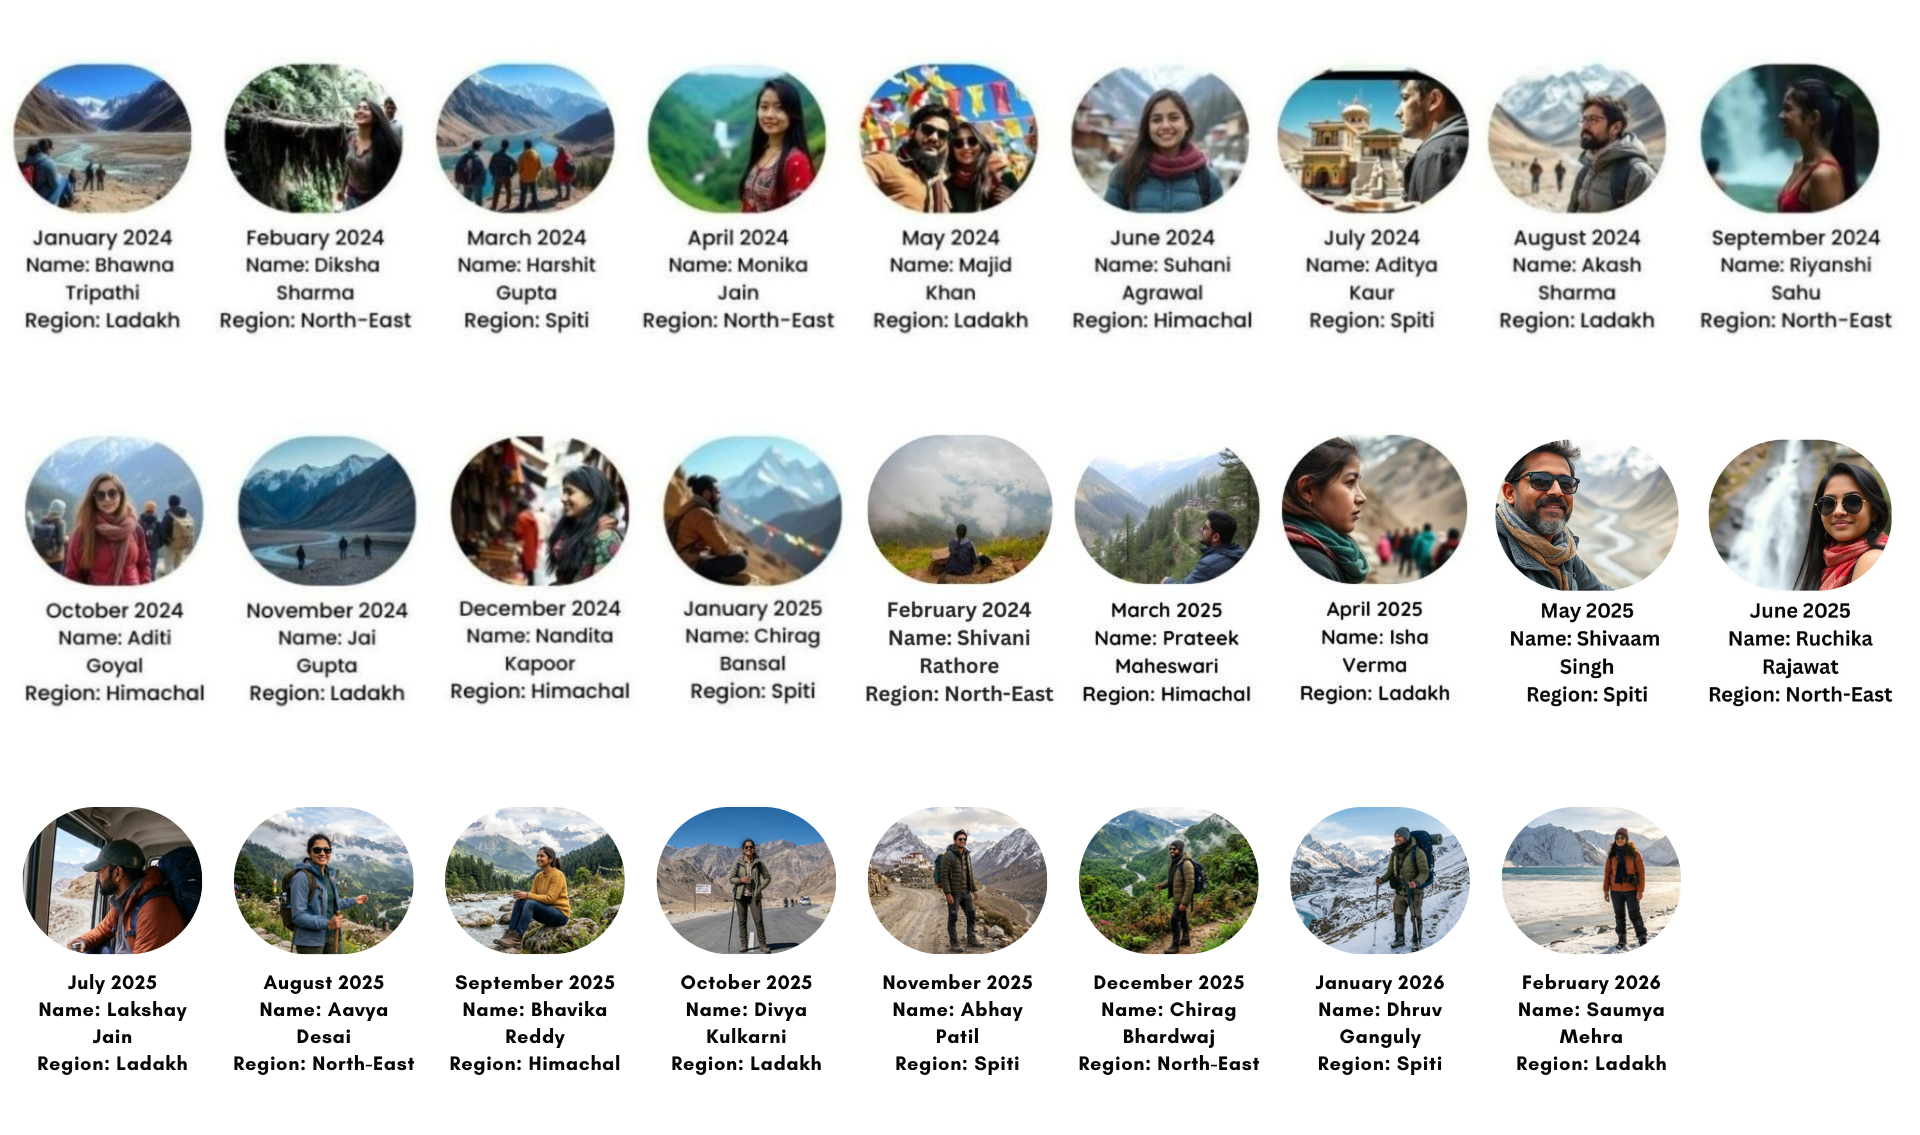Open Diksha Sharma's hanging bridge photo
Viewport: 1920px width, 1135px height.
(x=314, y=138)
